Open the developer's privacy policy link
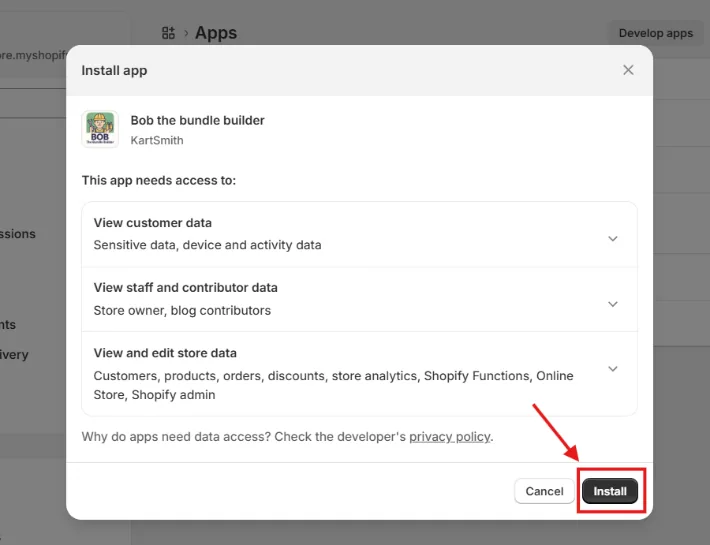Image resolution: width=710 pixels, height=545 pixels. pos(450,437)
